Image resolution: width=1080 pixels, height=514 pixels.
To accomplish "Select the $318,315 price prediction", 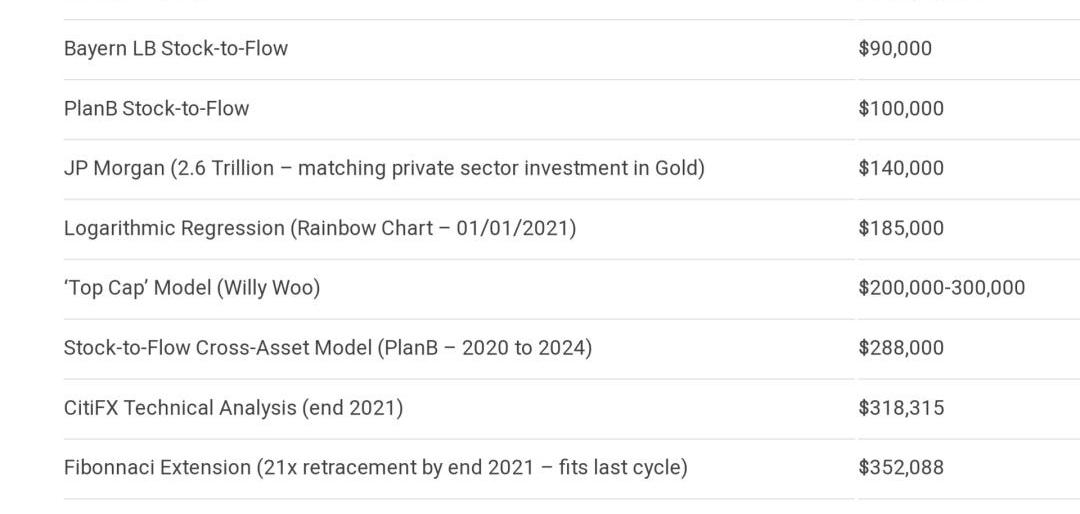I will 901,408.
